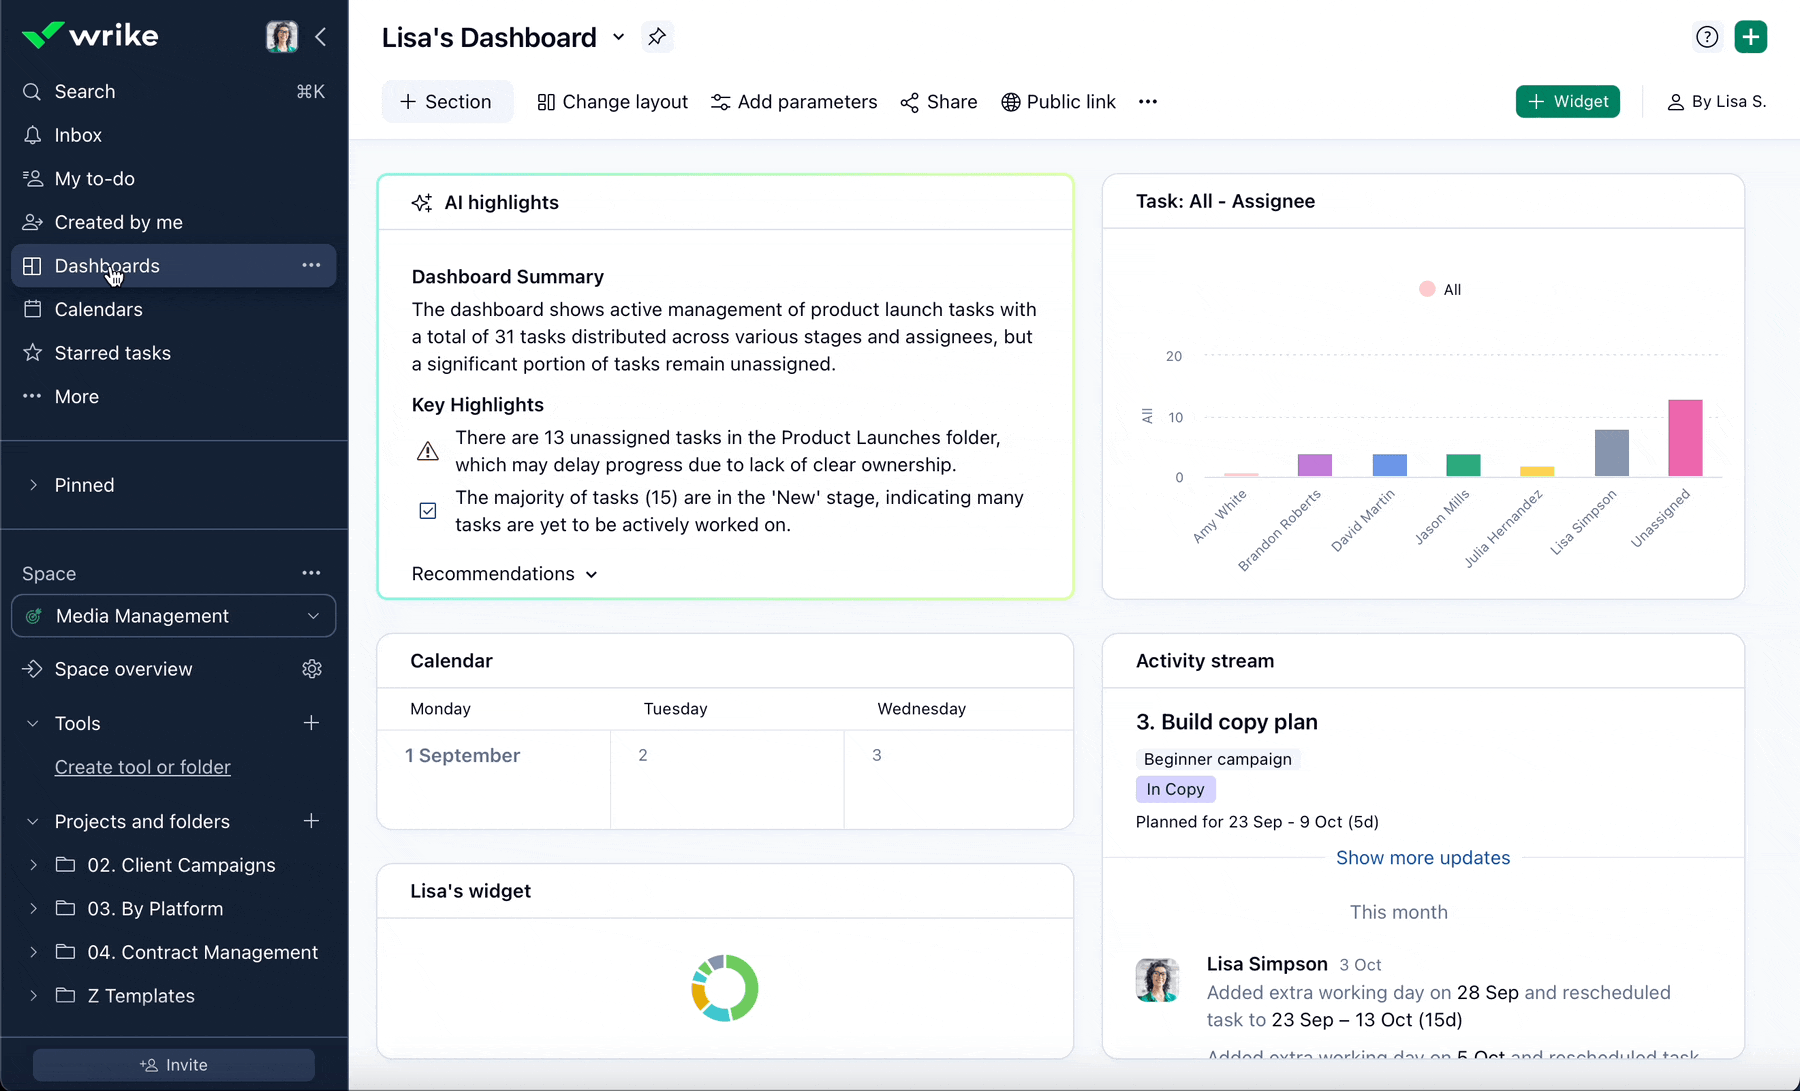Viewport: 1800px width, 1091px height.
Task: Open the By Lisa S. owner filter
Action: pos(1716,102)
